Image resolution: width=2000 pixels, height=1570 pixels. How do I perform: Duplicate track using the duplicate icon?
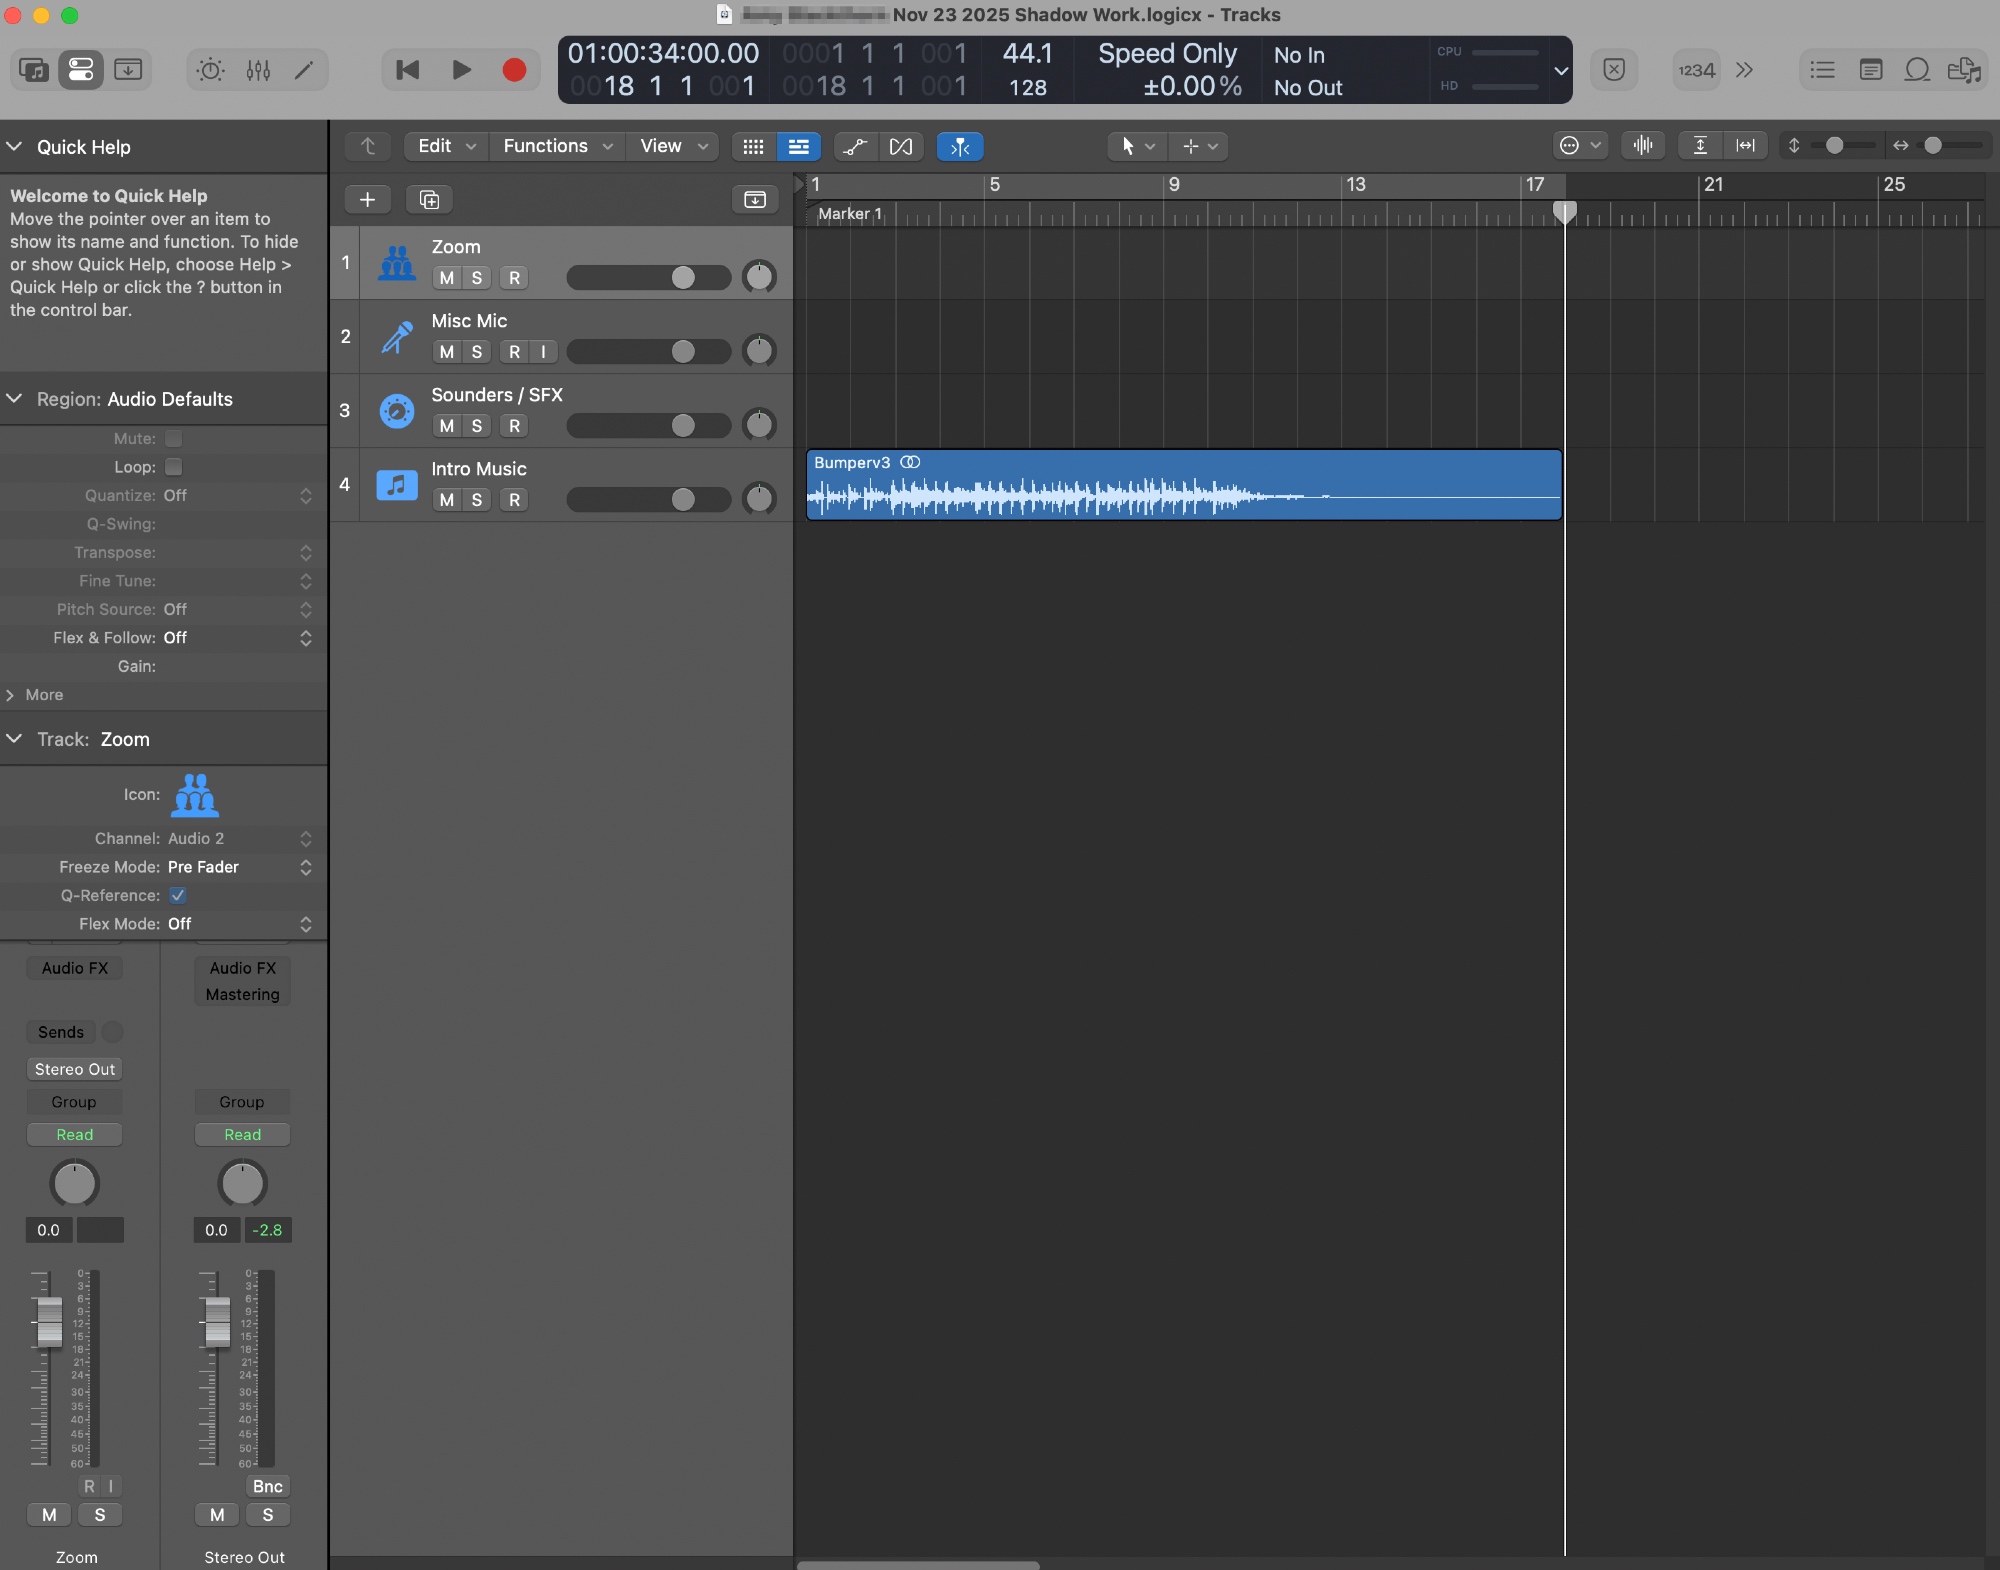point(429,200)
